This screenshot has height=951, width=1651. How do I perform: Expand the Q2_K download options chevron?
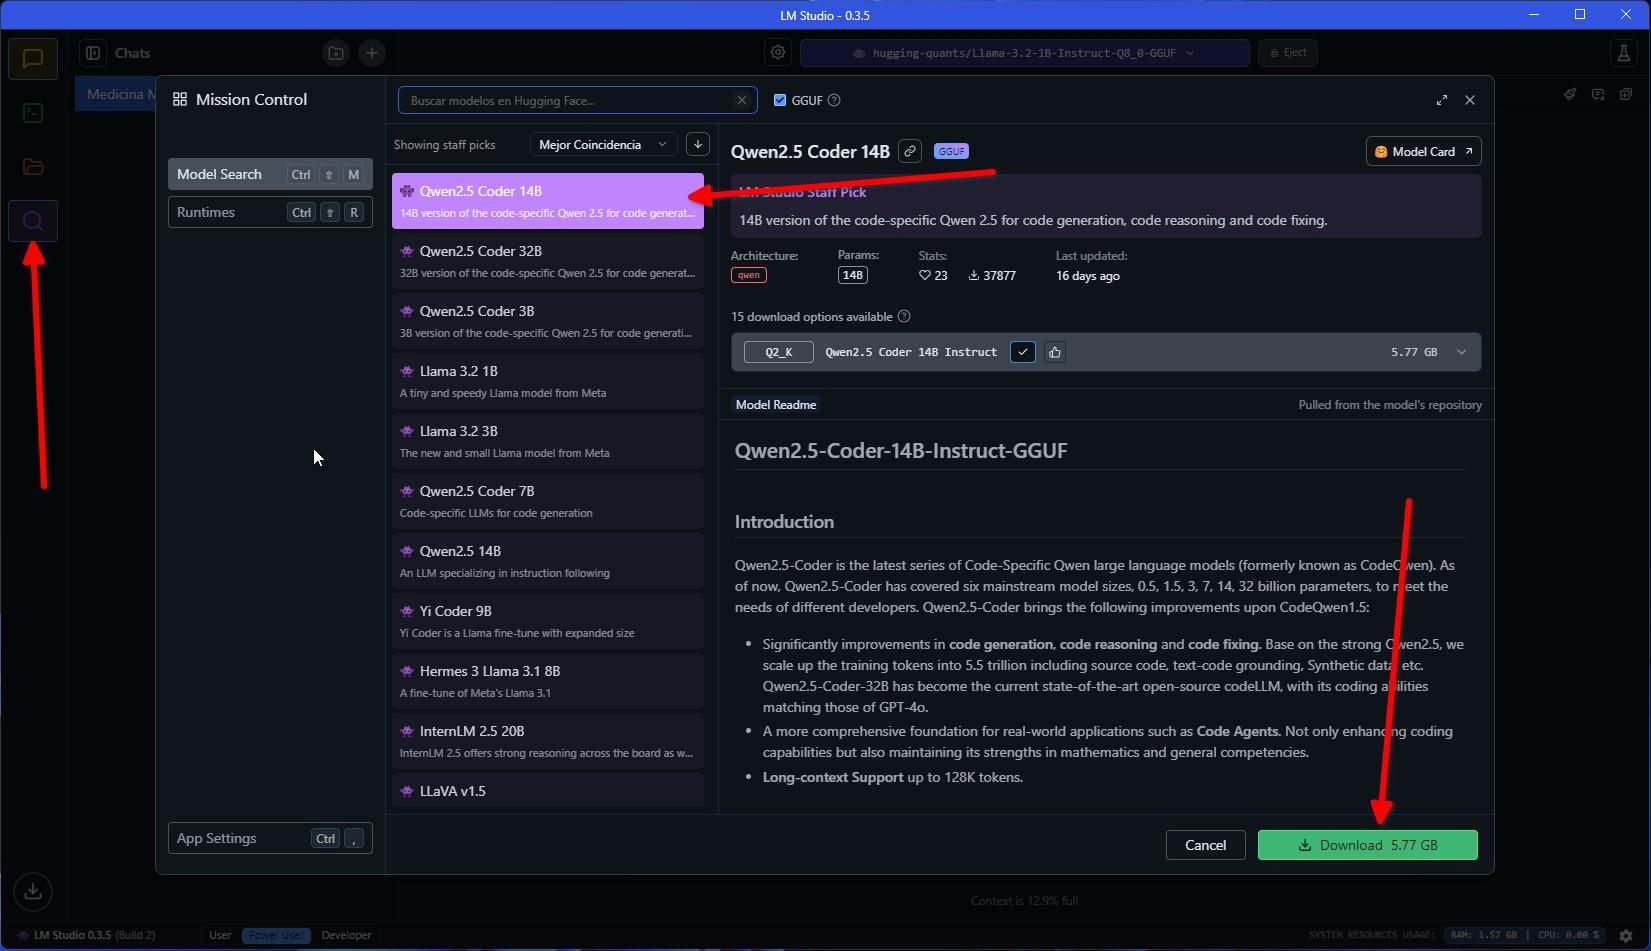[x=1461, y=352]
